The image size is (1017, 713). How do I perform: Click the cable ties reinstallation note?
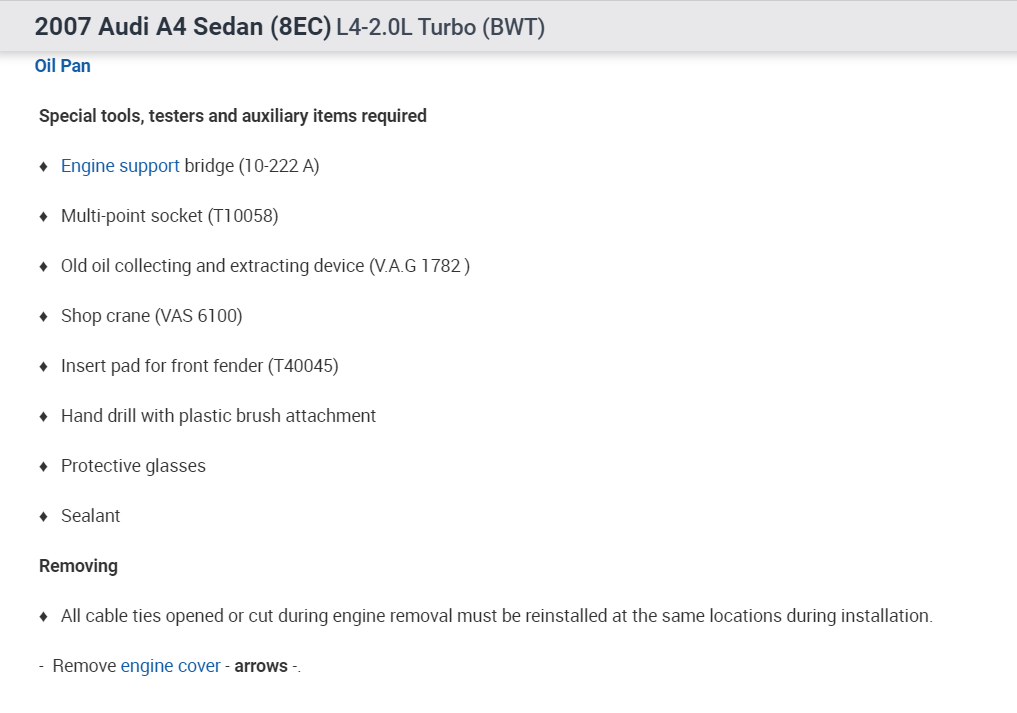coord(496,616)
